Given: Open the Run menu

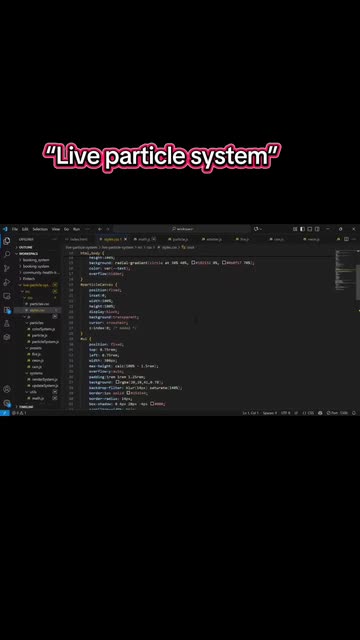Looking at the screenshot, I should point(76,229).
